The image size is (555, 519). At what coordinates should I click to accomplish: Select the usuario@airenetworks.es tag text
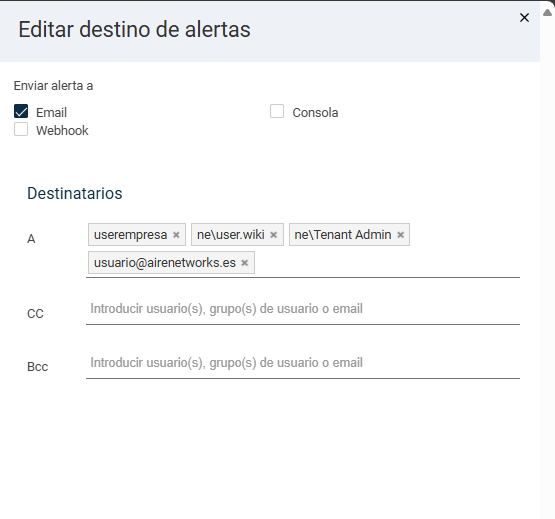click(165, 263)
